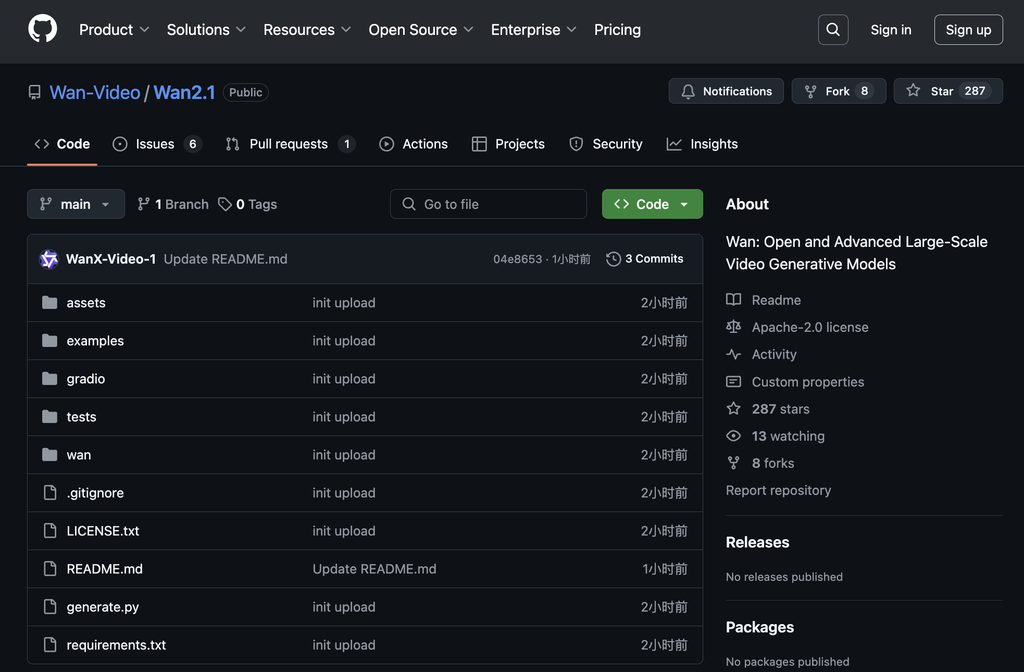Switch to the Insights tab
Viewport: 1024px width, 672px height.
pyautogui.click(x=702, y=144)
